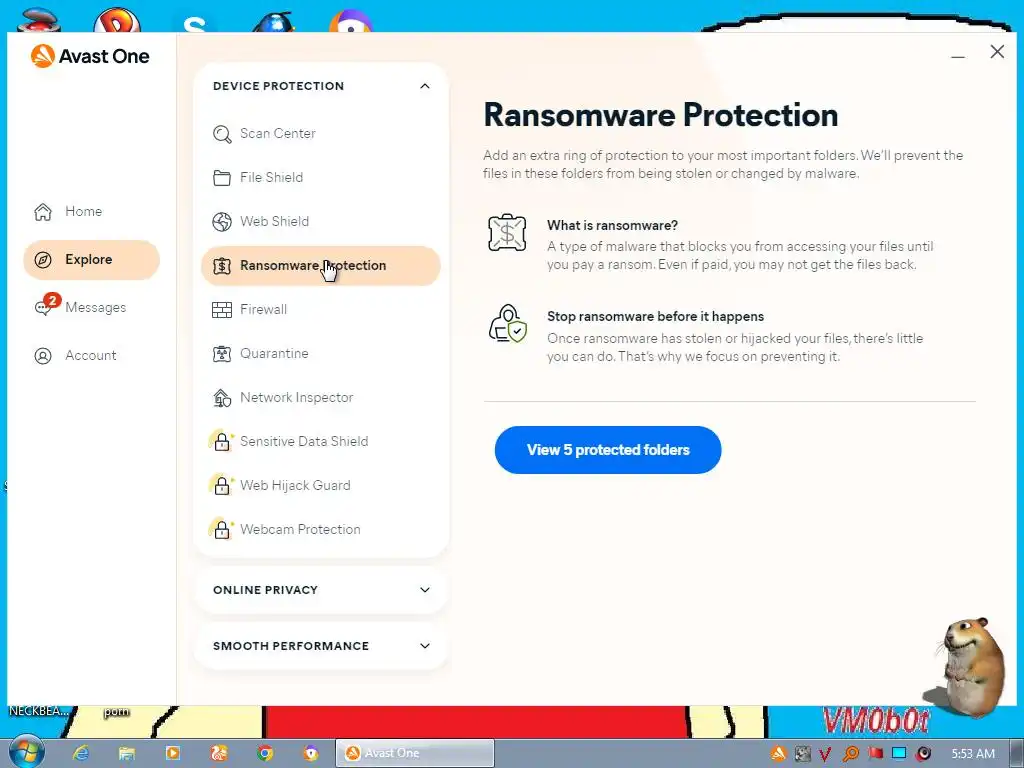Click View 5 protected folders button
The image size is (1024, 768).
608,450
